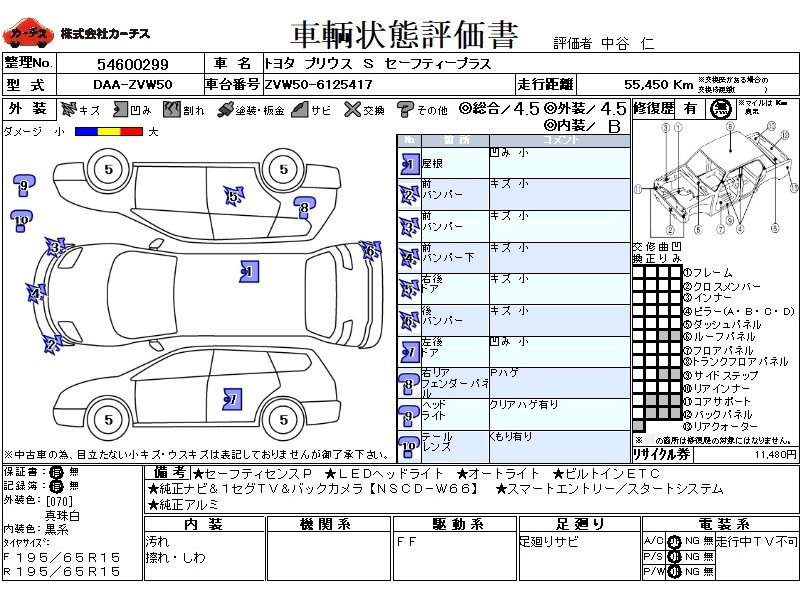Click tail lens marker 10 beside the car diagram
The width and height of the screenshot is (800, 600).
(21, 220)
